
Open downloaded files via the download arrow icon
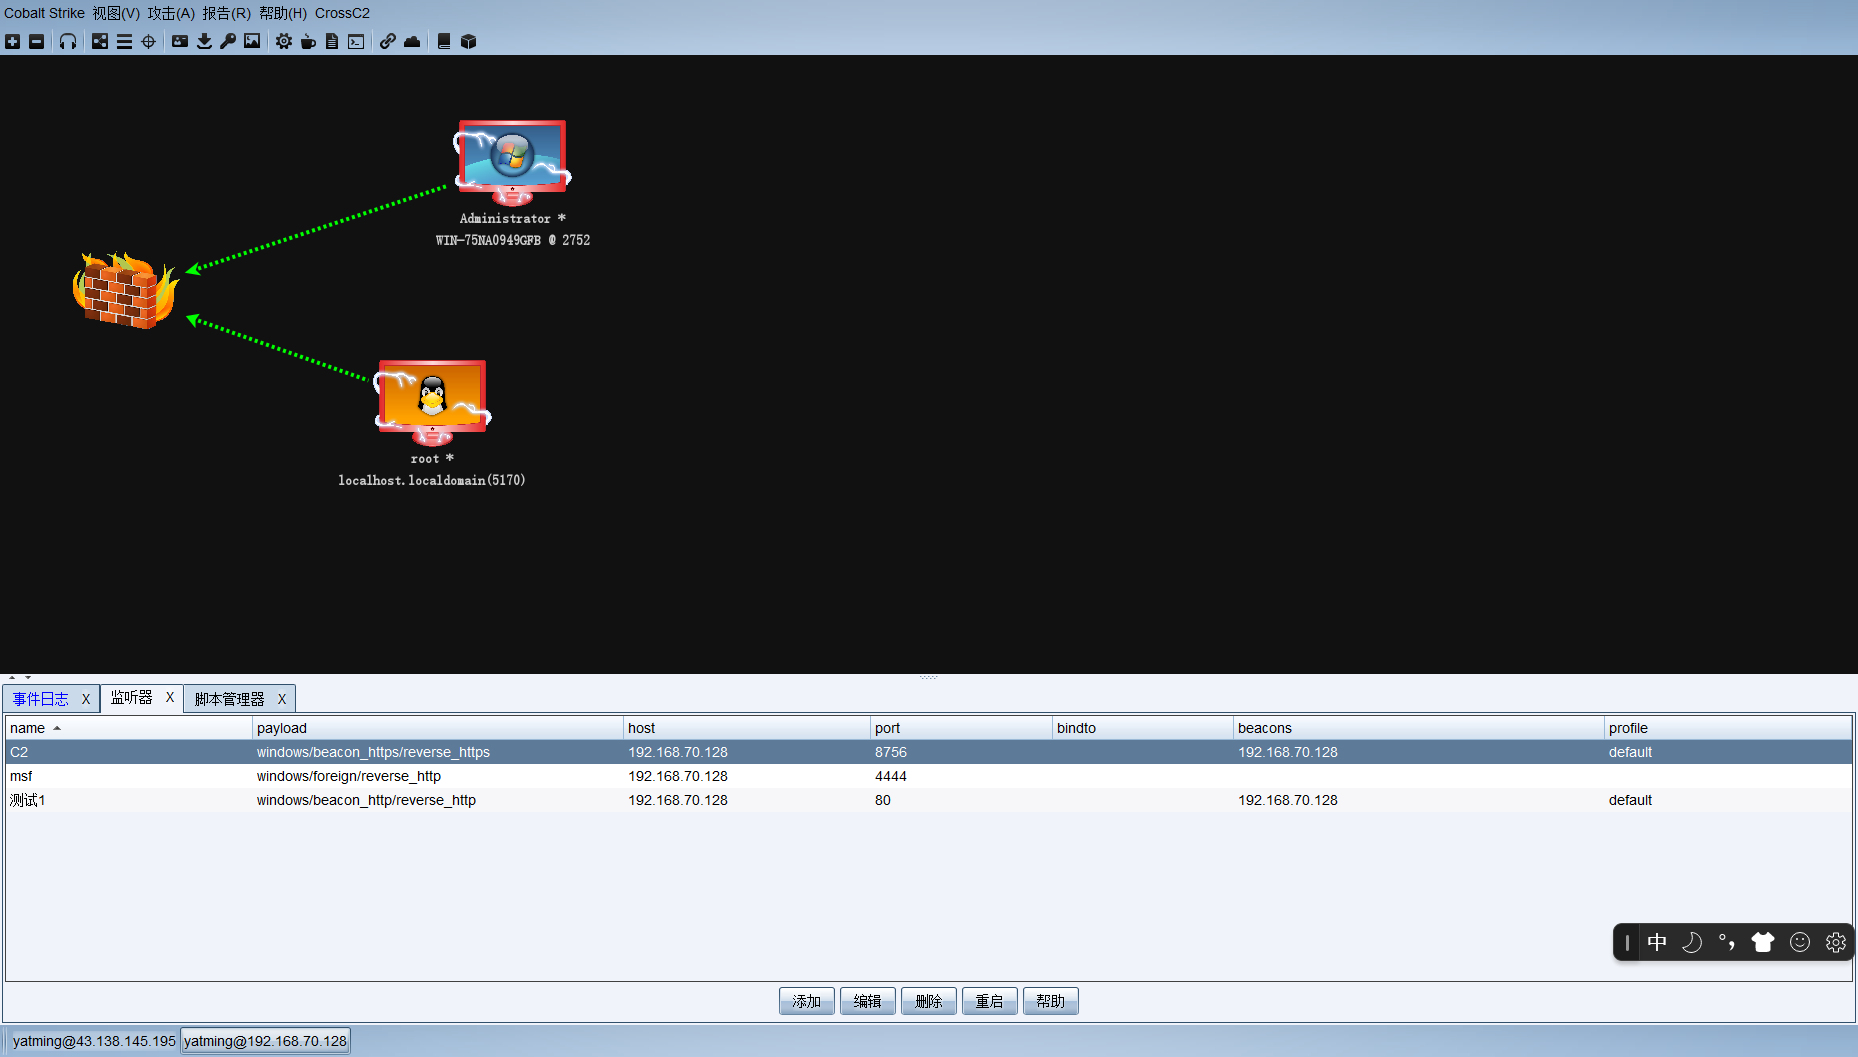pos(204,41)
